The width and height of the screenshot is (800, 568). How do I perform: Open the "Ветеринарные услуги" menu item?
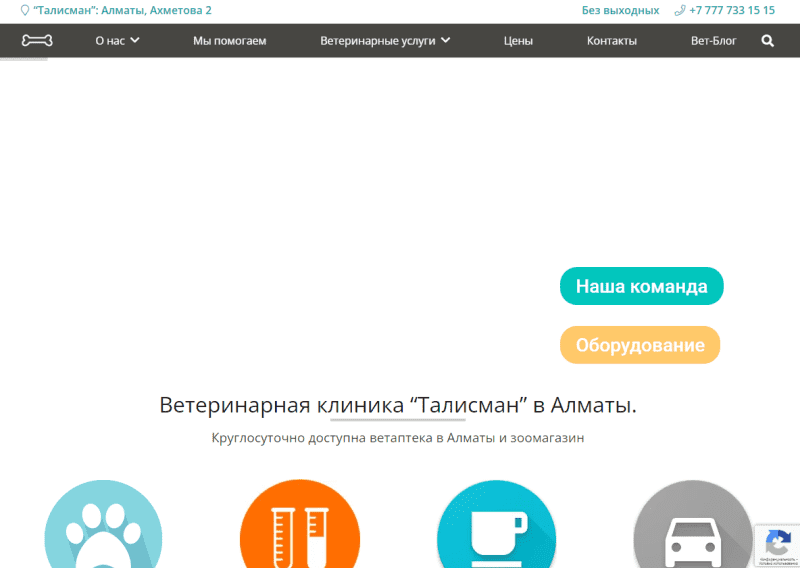coord(378,41)
